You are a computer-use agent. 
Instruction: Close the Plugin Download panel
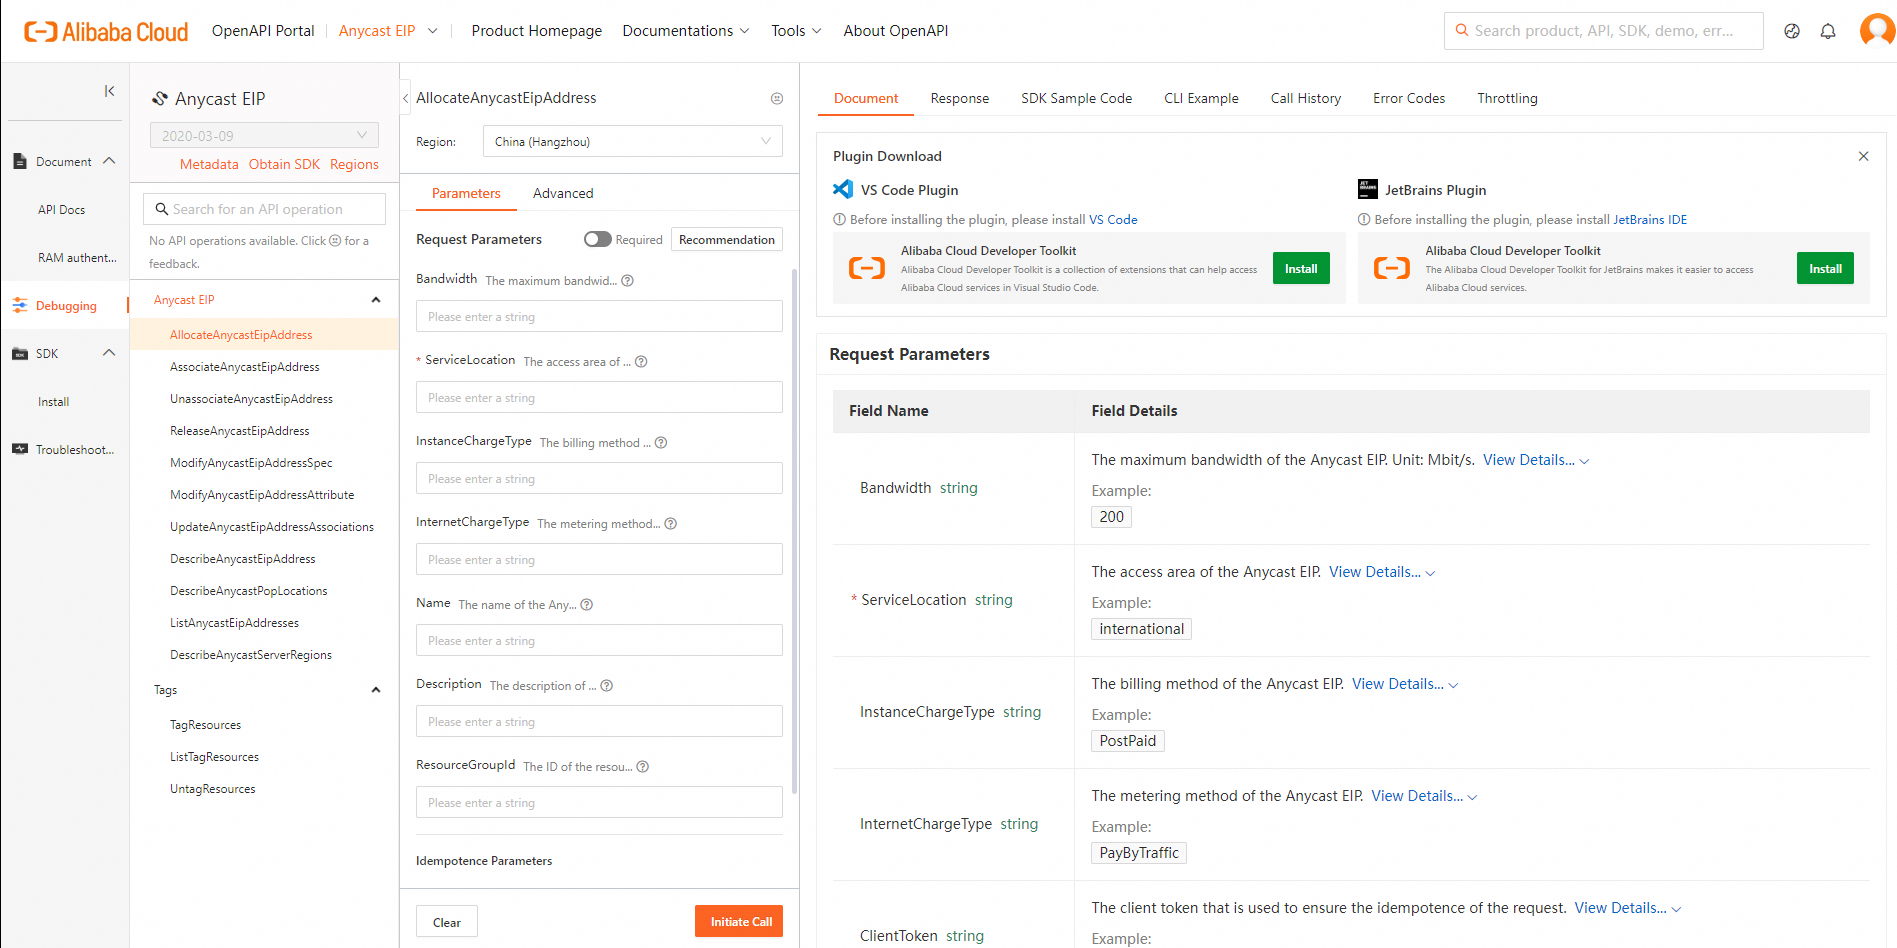pos(1863,156)
